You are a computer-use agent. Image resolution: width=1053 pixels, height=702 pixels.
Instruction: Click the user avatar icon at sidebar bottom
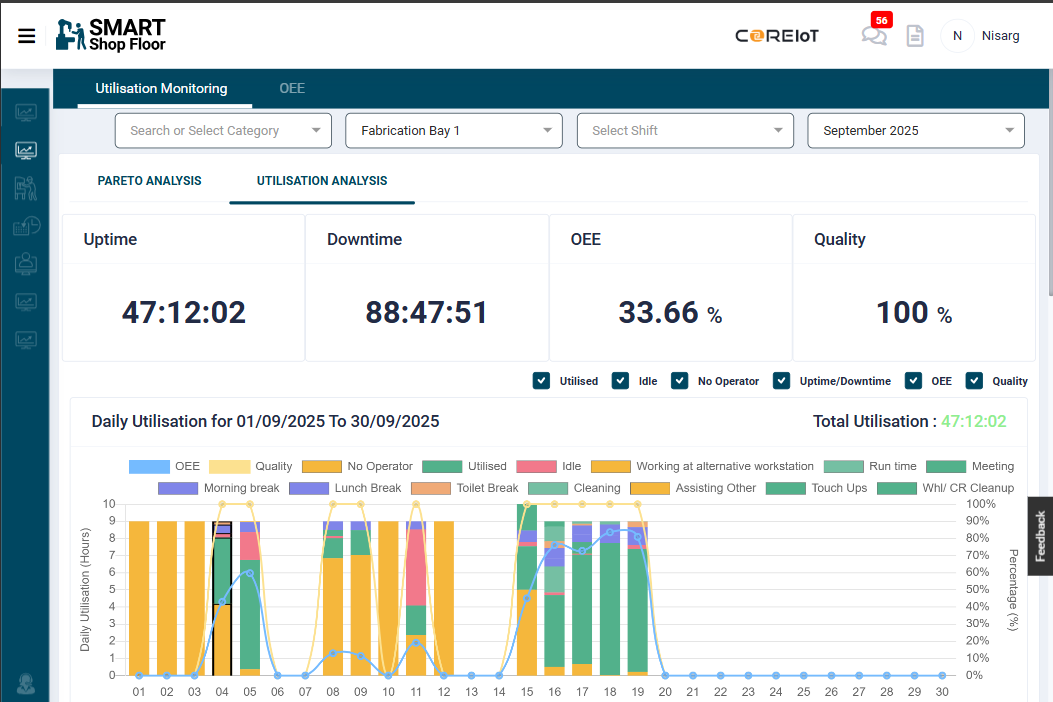(26, 686)
